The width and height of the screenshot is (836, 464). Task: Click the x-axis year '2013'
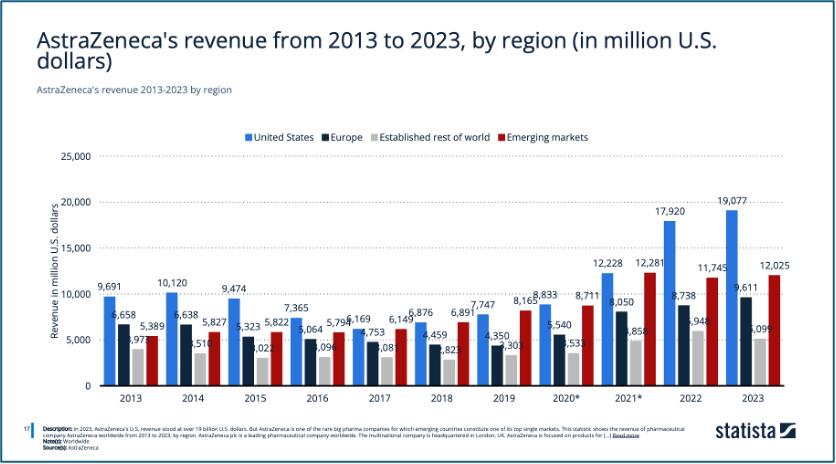[x=131, y=398]
